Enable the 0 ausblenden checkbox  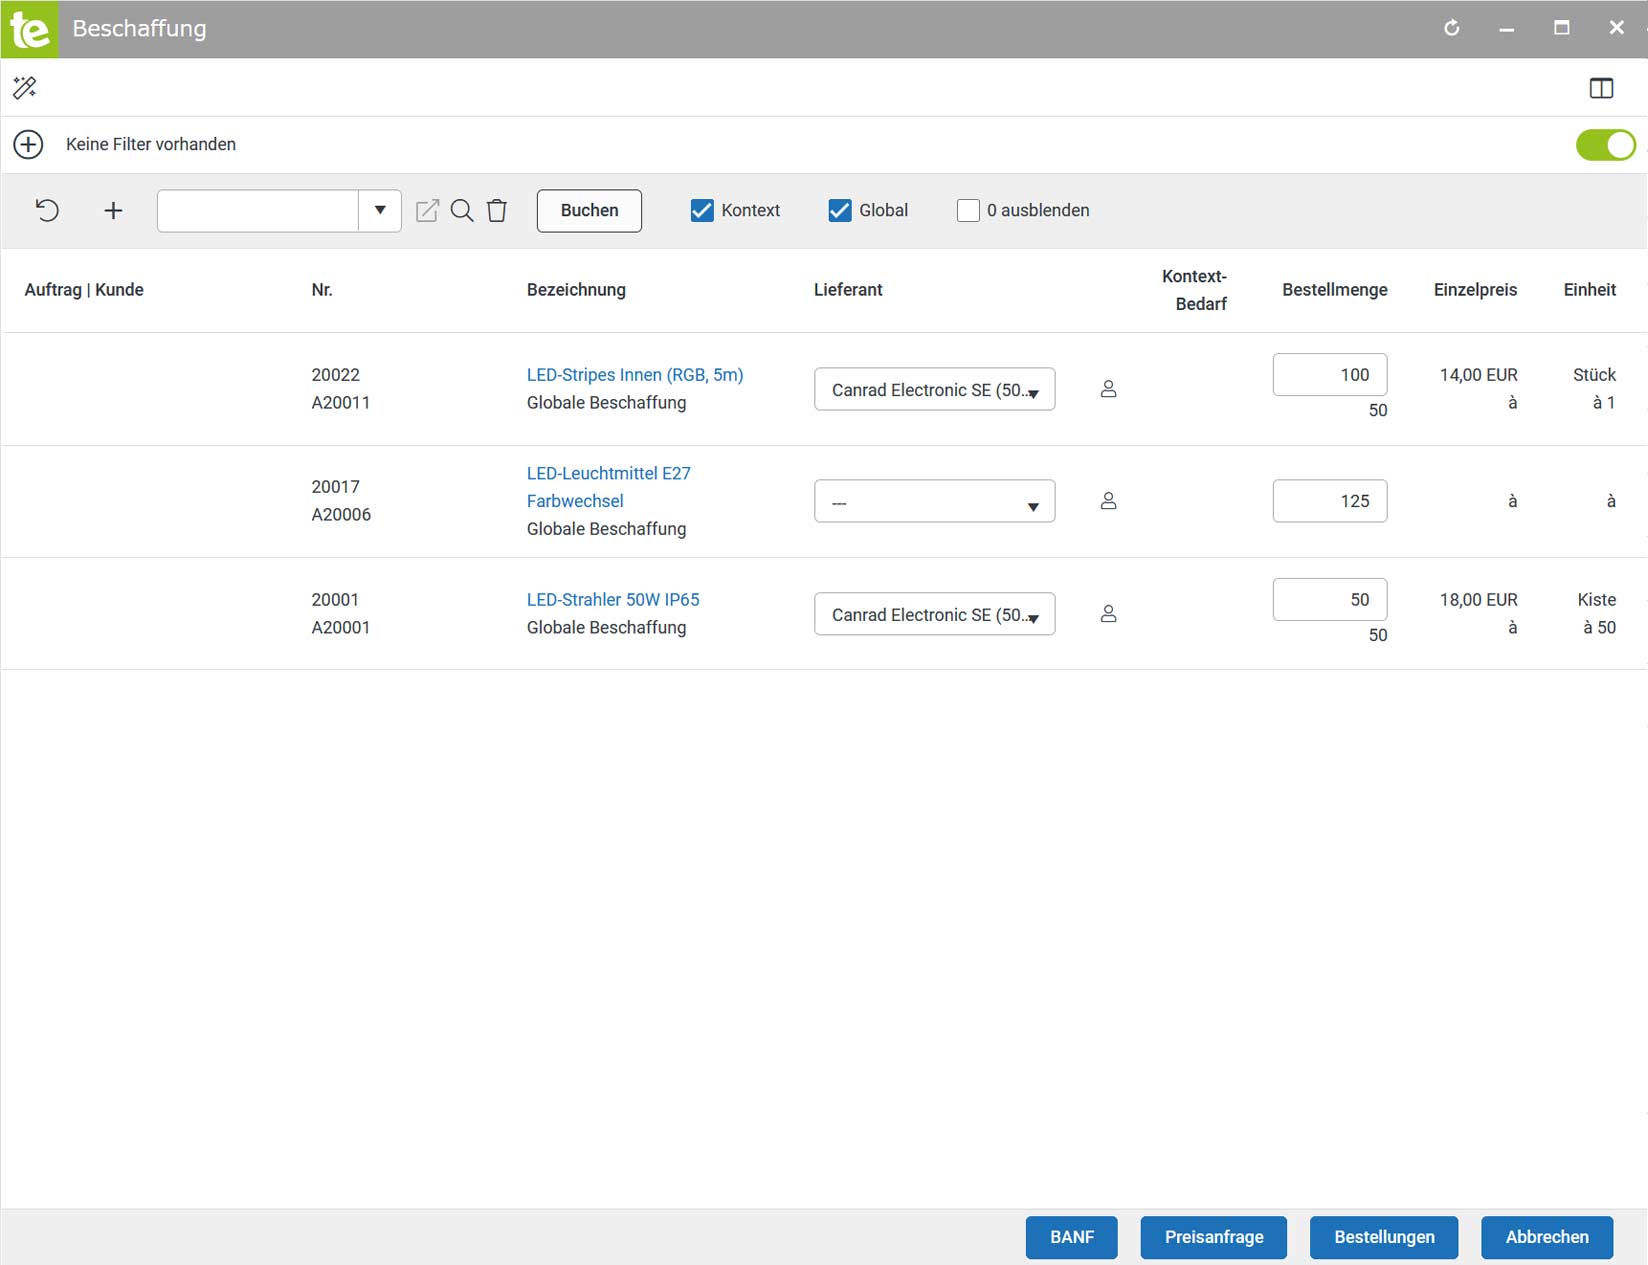pyautogui.click(x=968, y=210)
